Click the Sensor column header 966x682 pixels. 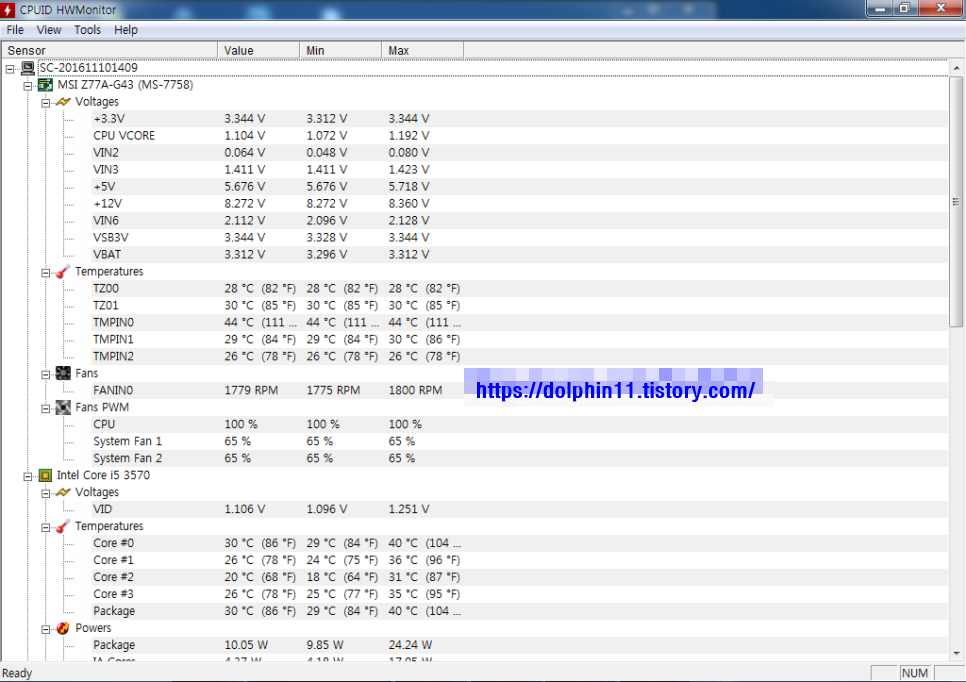110,51
